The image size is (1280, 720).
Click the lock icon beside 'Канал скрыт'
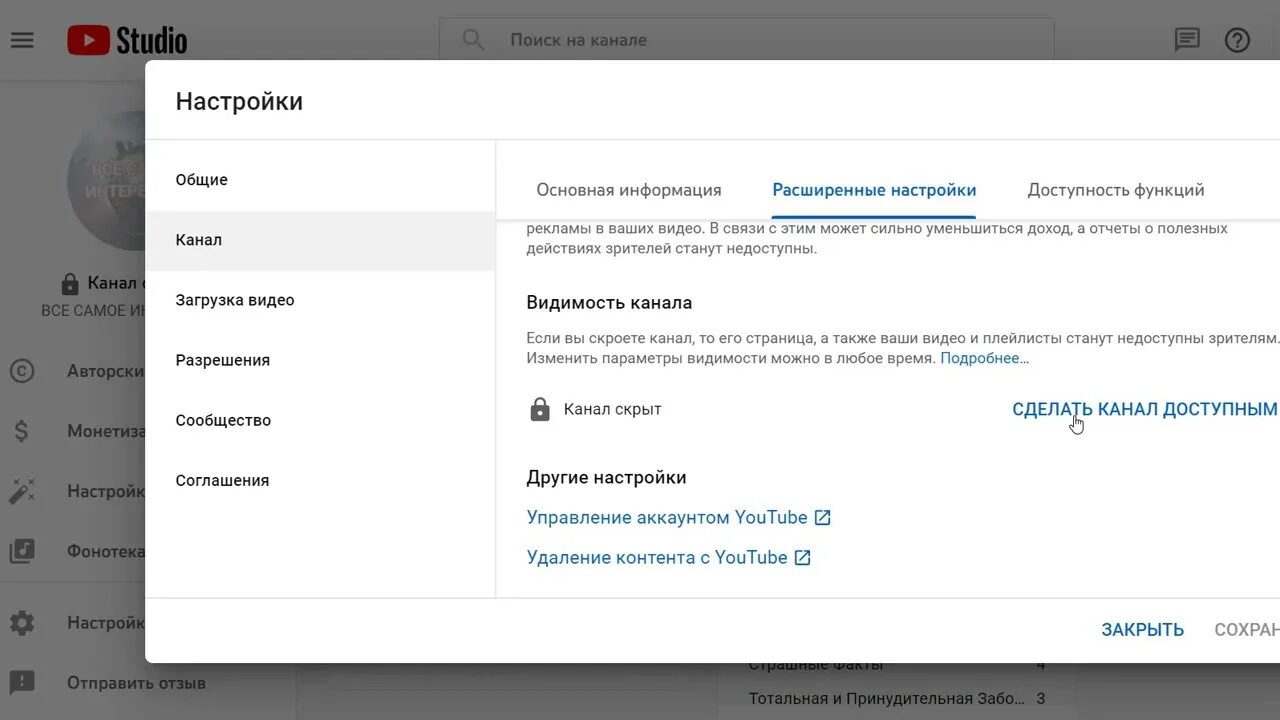coord(540,409)
